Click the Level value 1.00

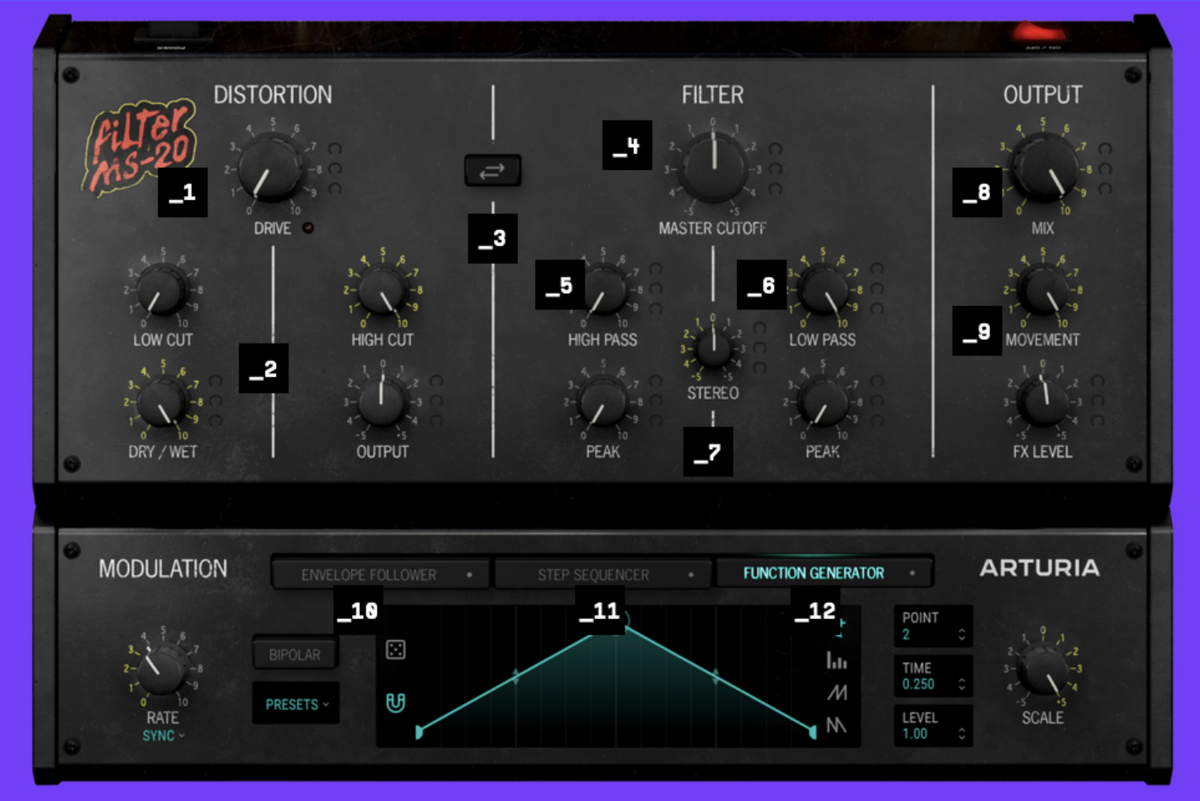[x=914, y=734]
